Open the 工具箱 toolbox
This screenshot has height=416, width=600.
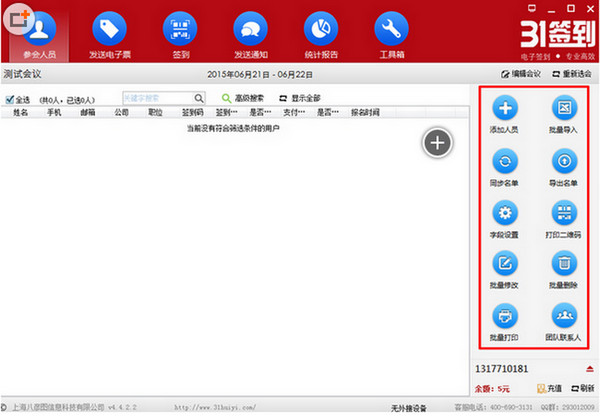pyautogui.click(x=391, y=35)
